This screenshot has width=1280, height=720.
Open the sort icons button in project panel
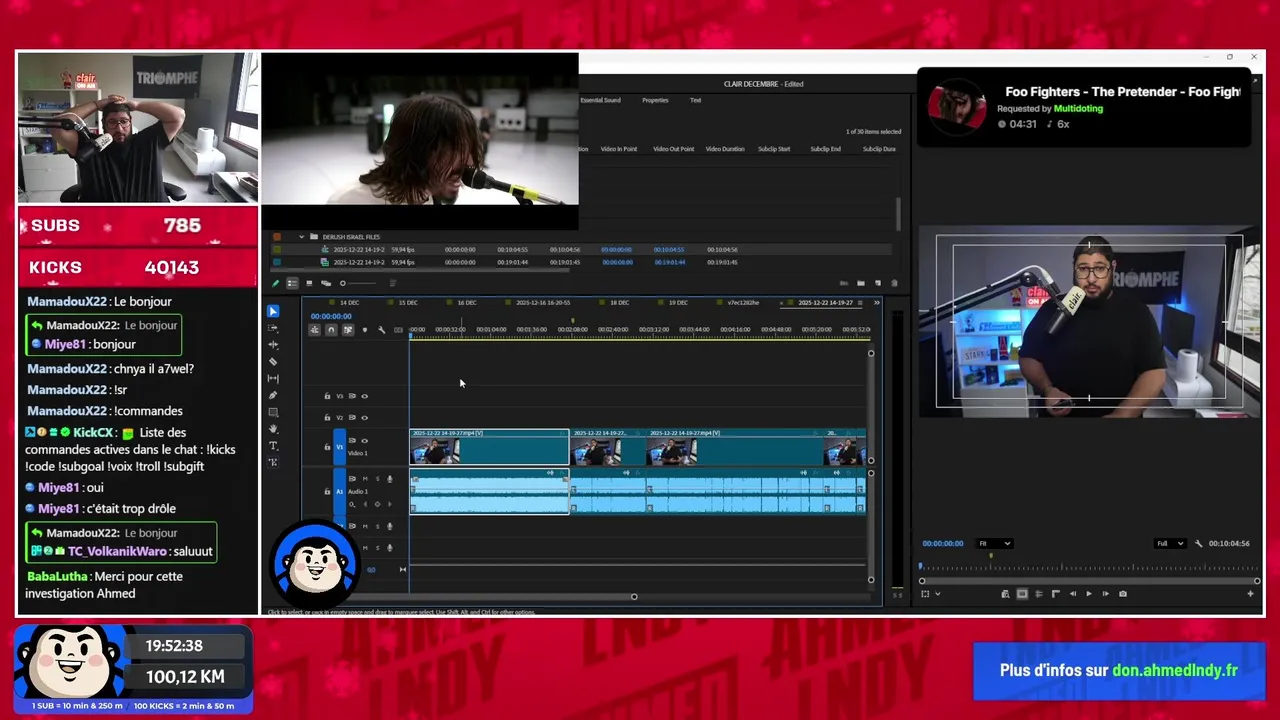[393, 283]
